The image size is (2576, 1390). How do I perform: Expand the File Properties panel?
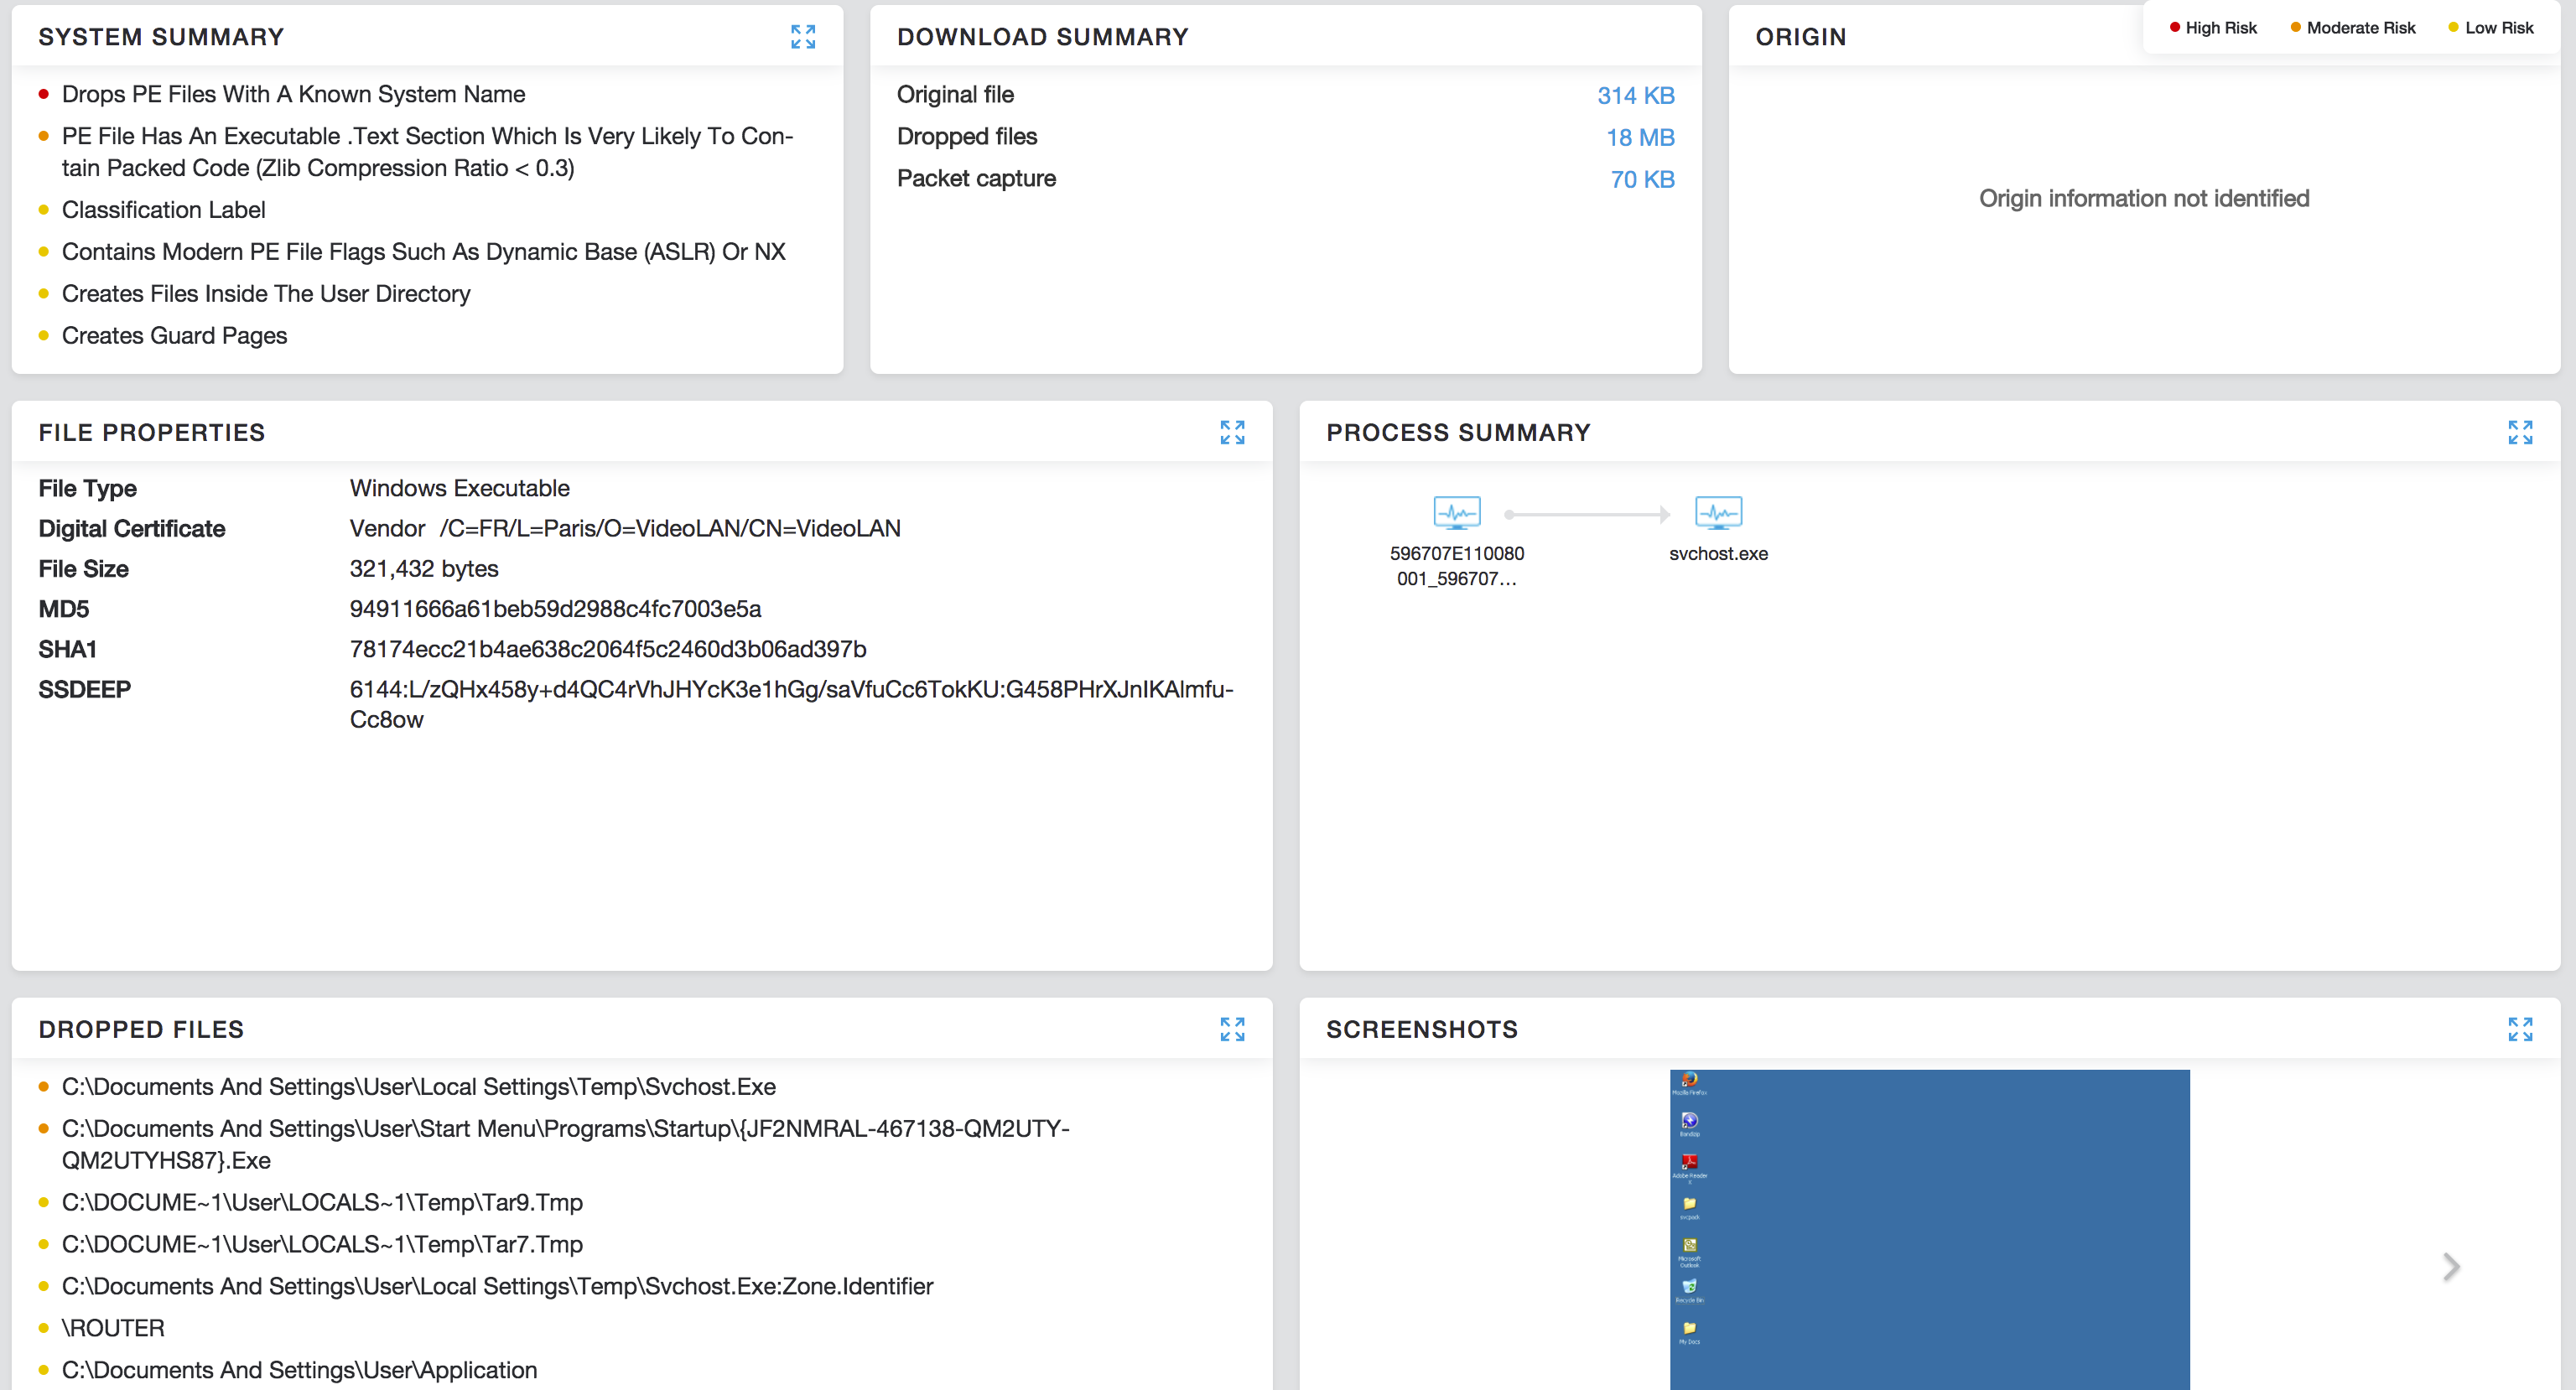[1231, 432]
